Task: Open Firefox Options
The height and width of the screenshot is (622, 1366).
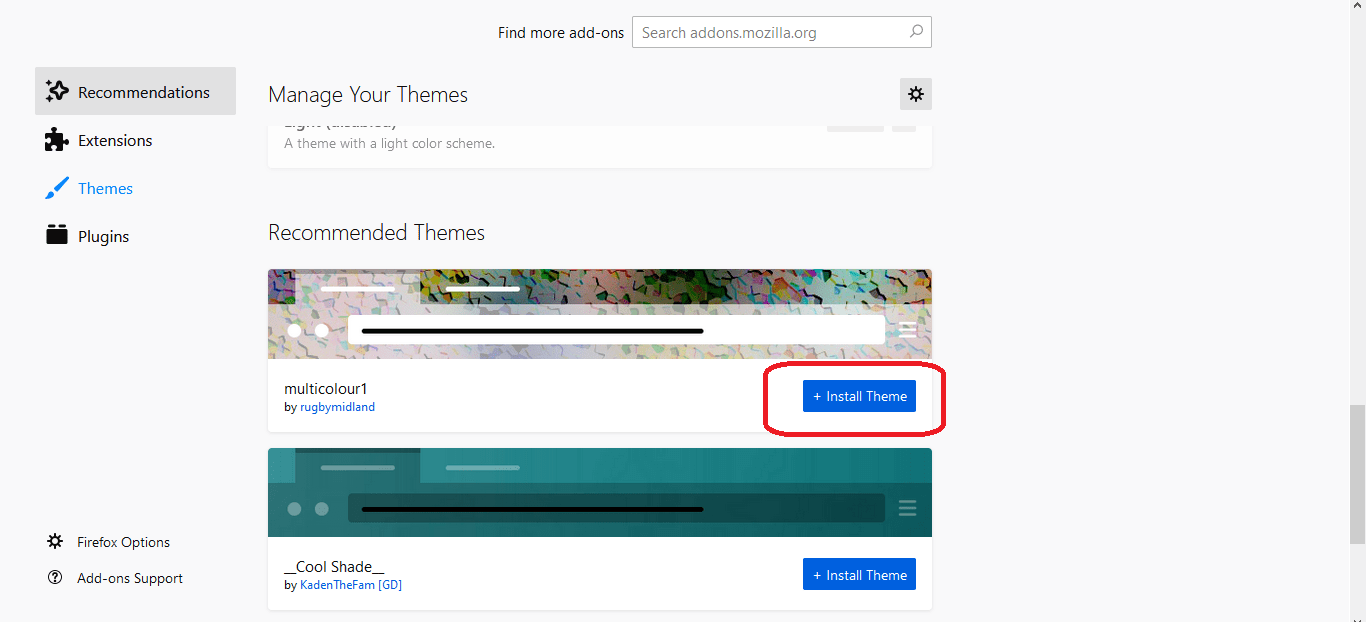Action: pyautogui.click(x=123, y=542)
